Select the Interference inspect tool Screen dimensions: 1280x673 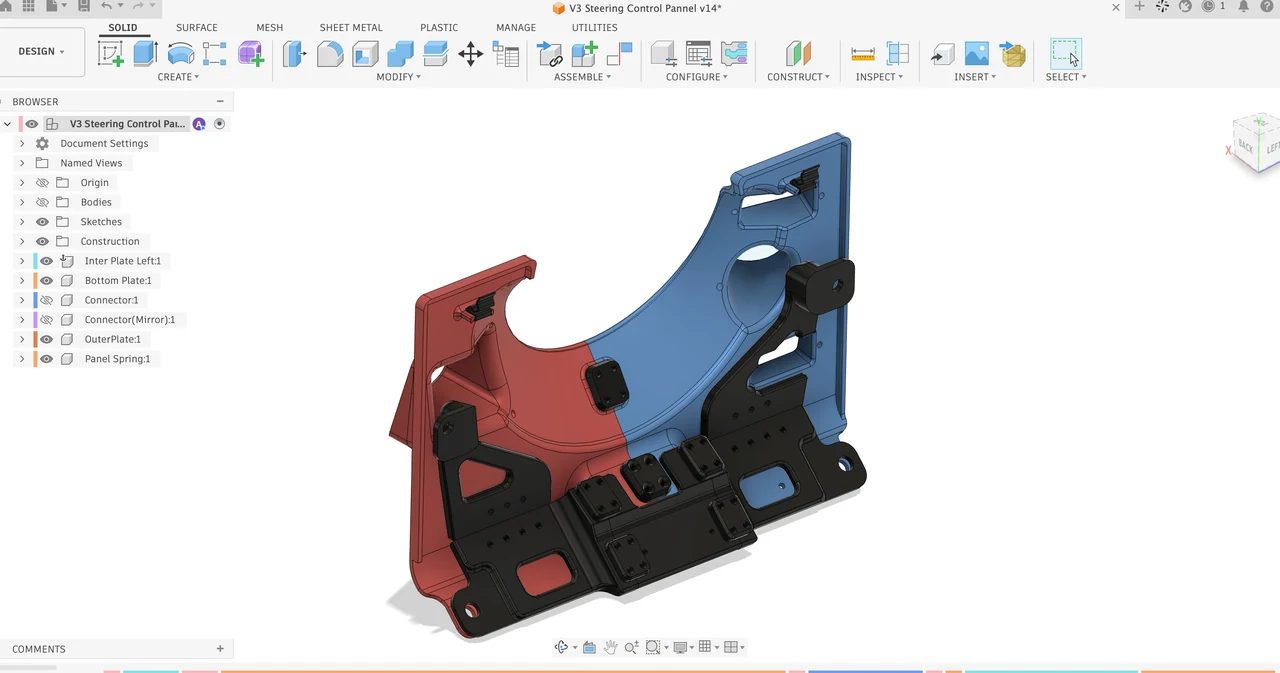pos(898,54)
